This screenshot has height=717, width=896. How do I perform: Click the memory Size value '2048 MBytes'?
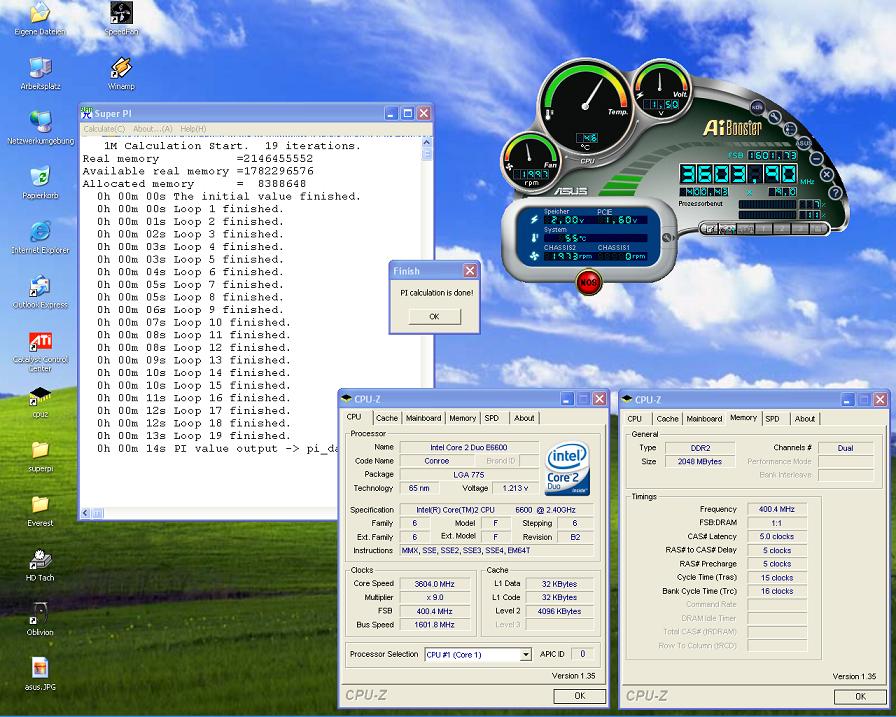tap(700, 462)
